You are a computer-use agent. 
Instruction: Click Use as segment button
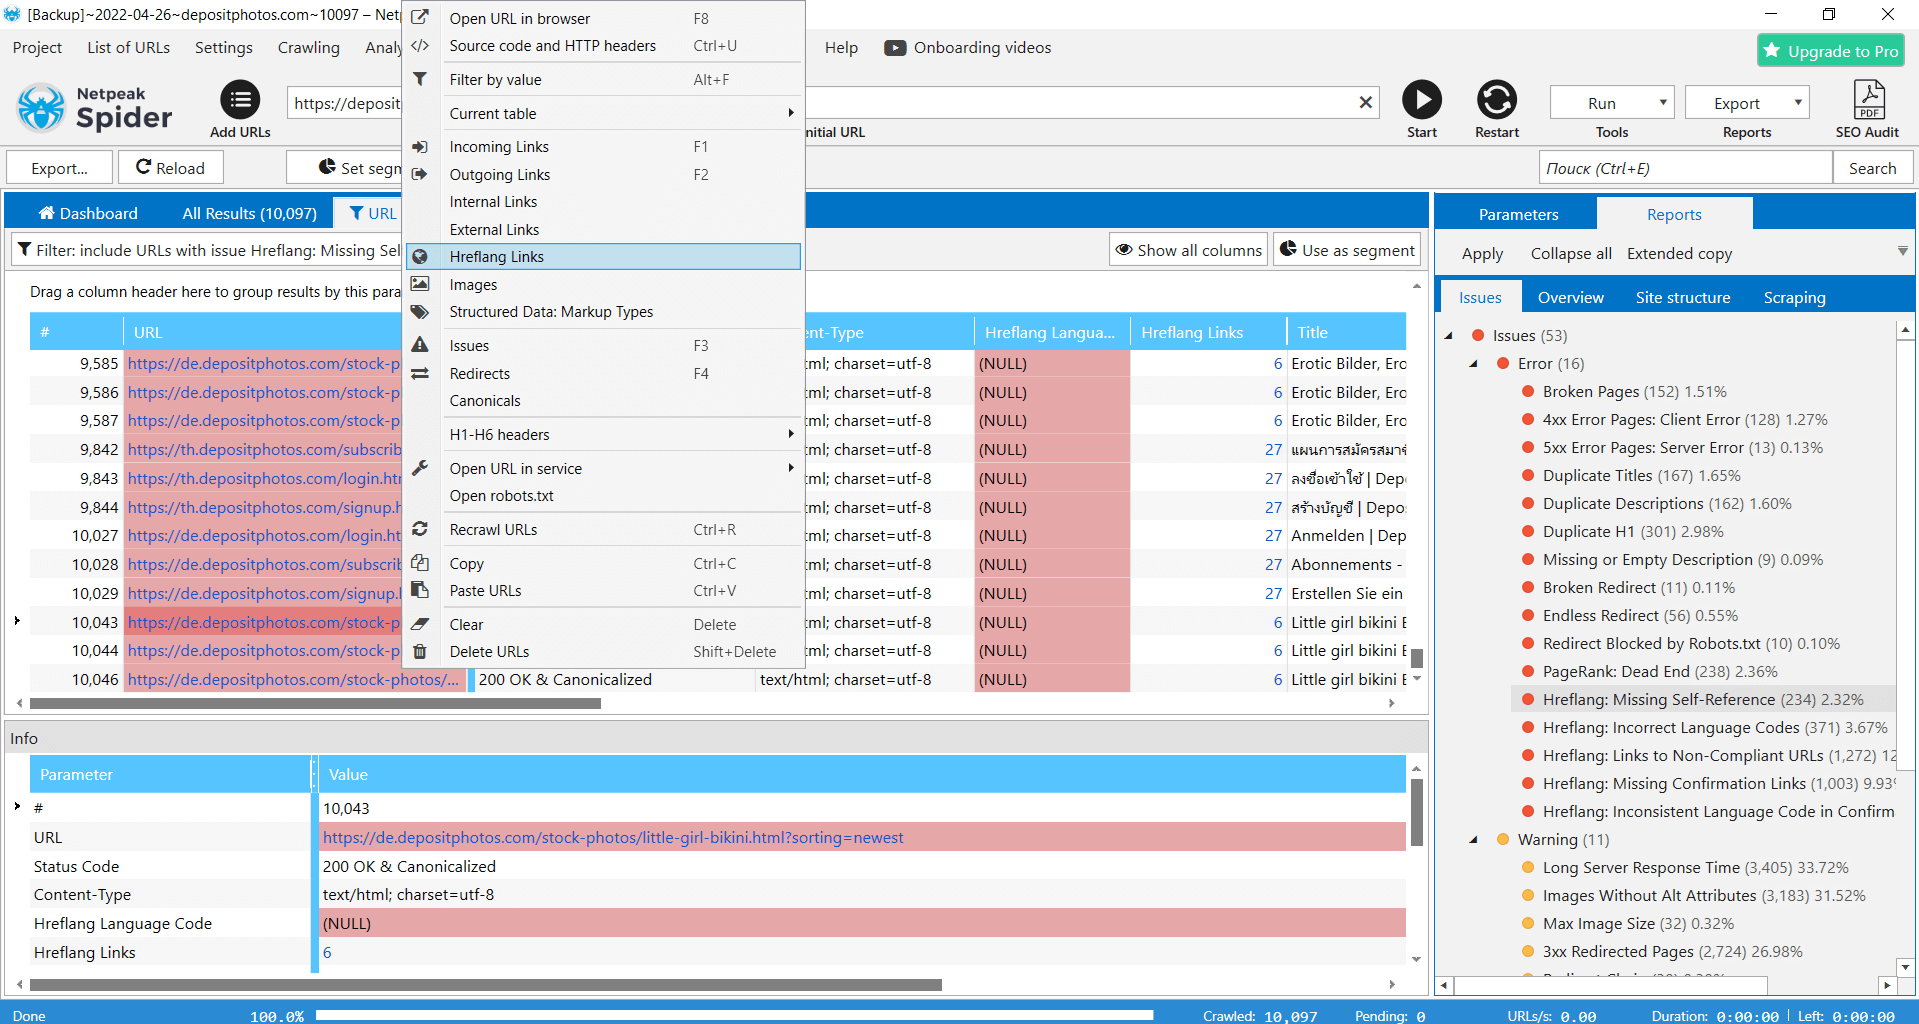pos(1347,250)
